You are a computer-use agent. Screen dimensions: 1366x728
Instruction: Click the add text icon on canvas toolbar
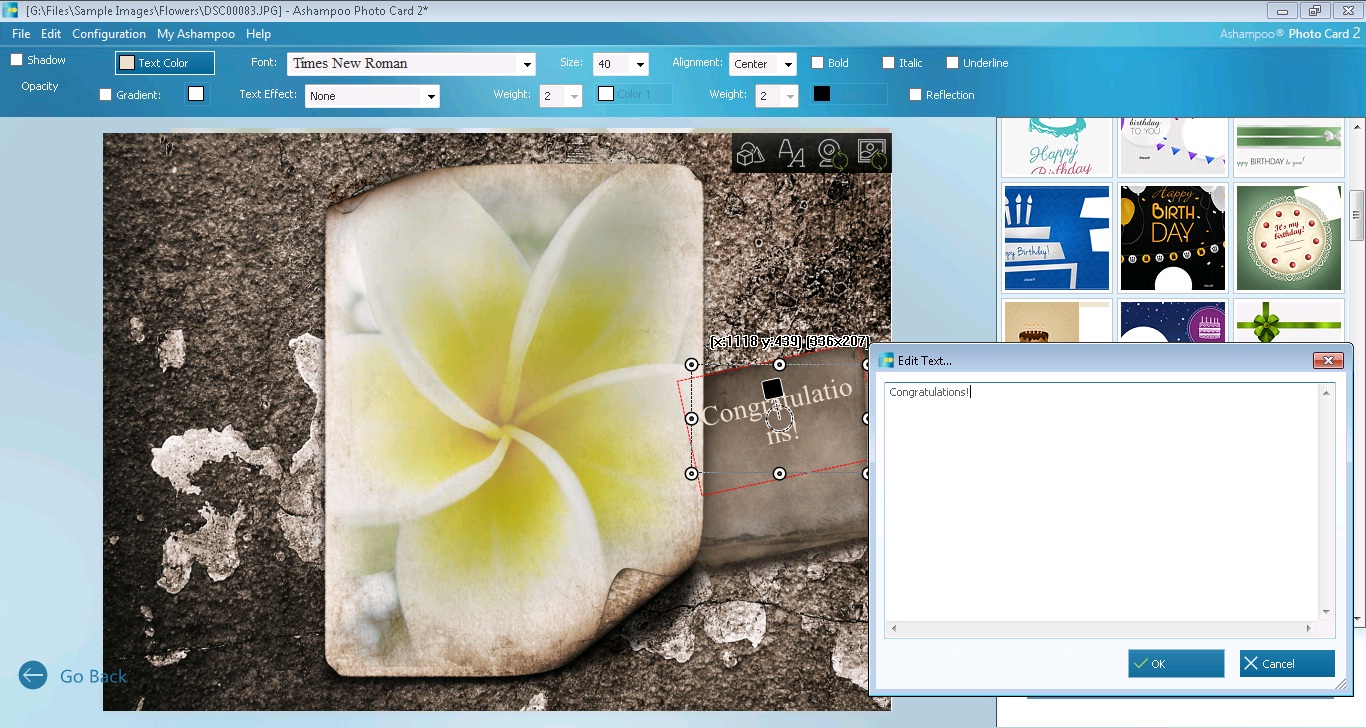(791, 153)
